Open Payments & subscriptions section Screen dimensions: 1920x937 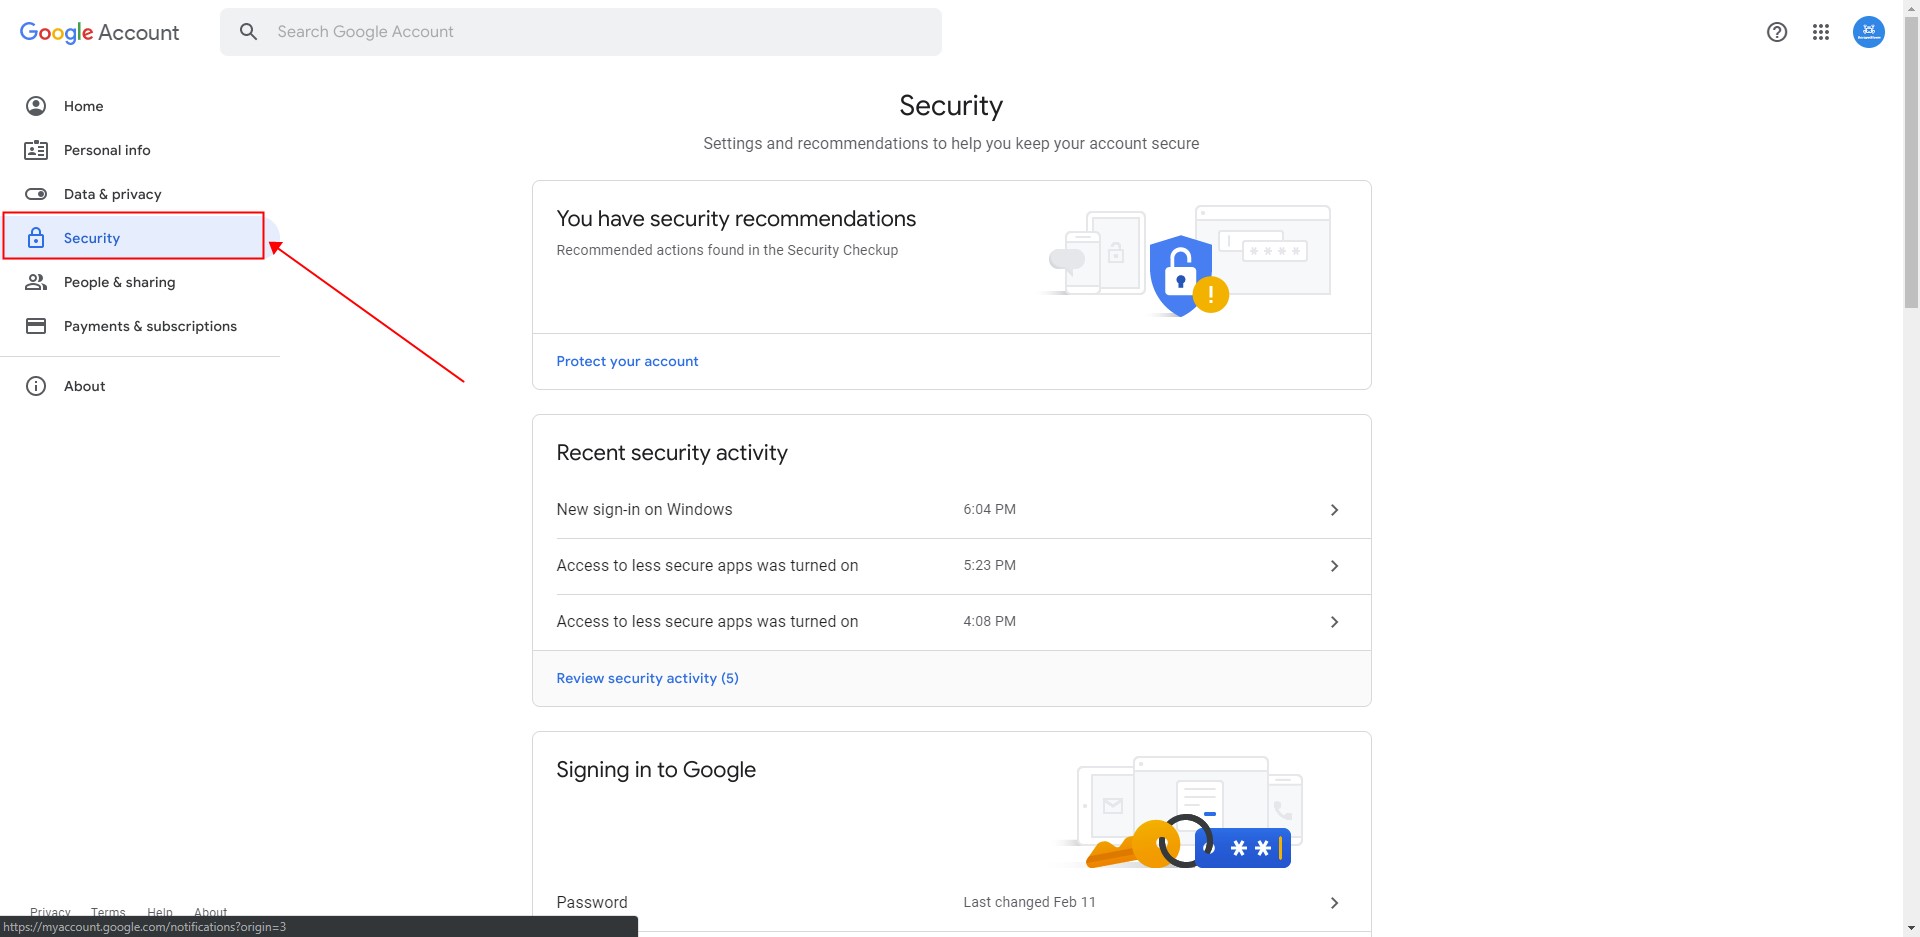click(150, 326)
